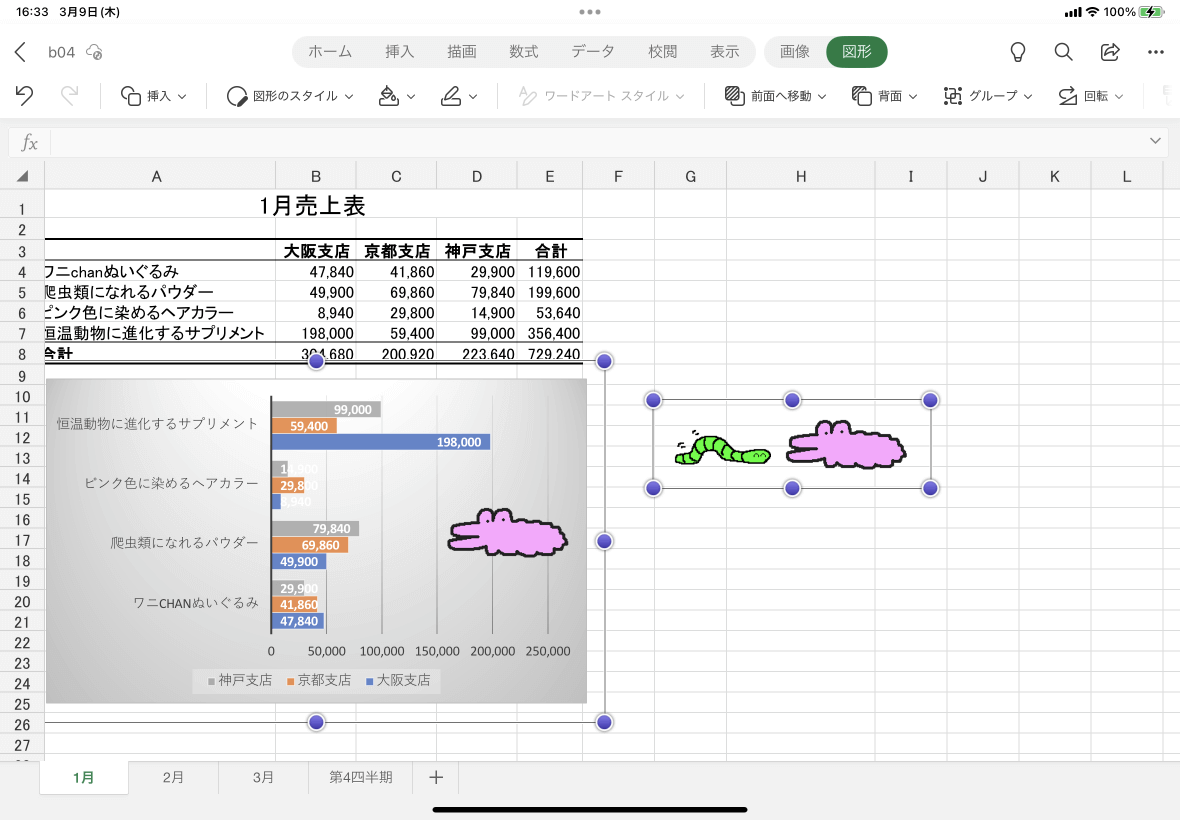Open the lightbulb Tell Me icon

pos(1017,52)
